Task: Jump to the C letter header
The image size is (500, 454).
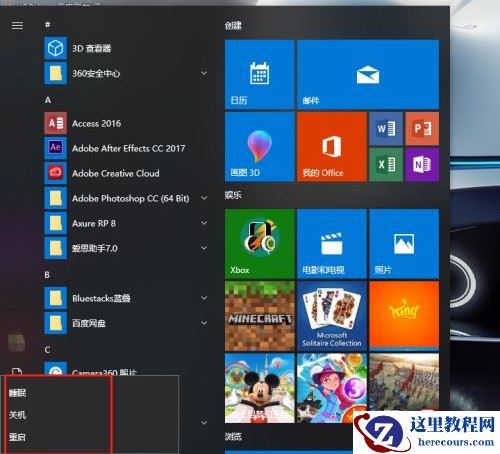Action: click(x=47, y=350)
